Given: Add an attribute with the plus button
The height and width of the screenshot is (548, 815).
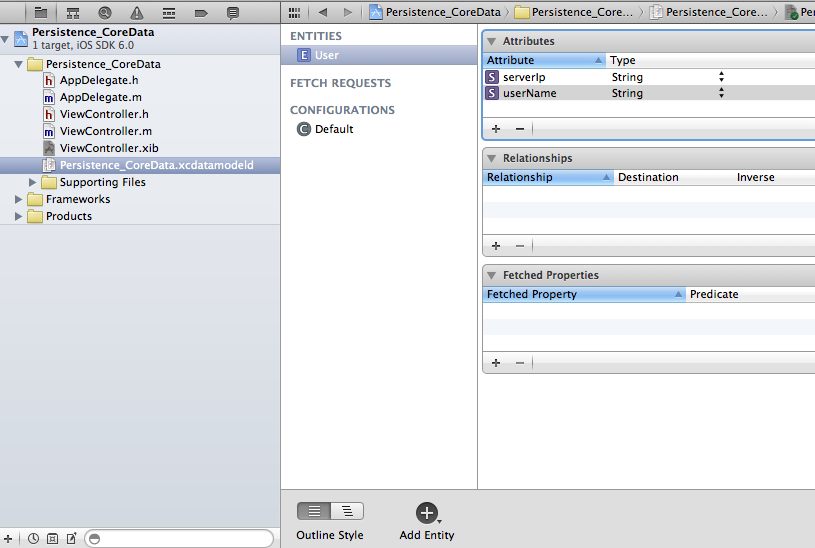Looking at the screenshot, I should pos(496,128).
